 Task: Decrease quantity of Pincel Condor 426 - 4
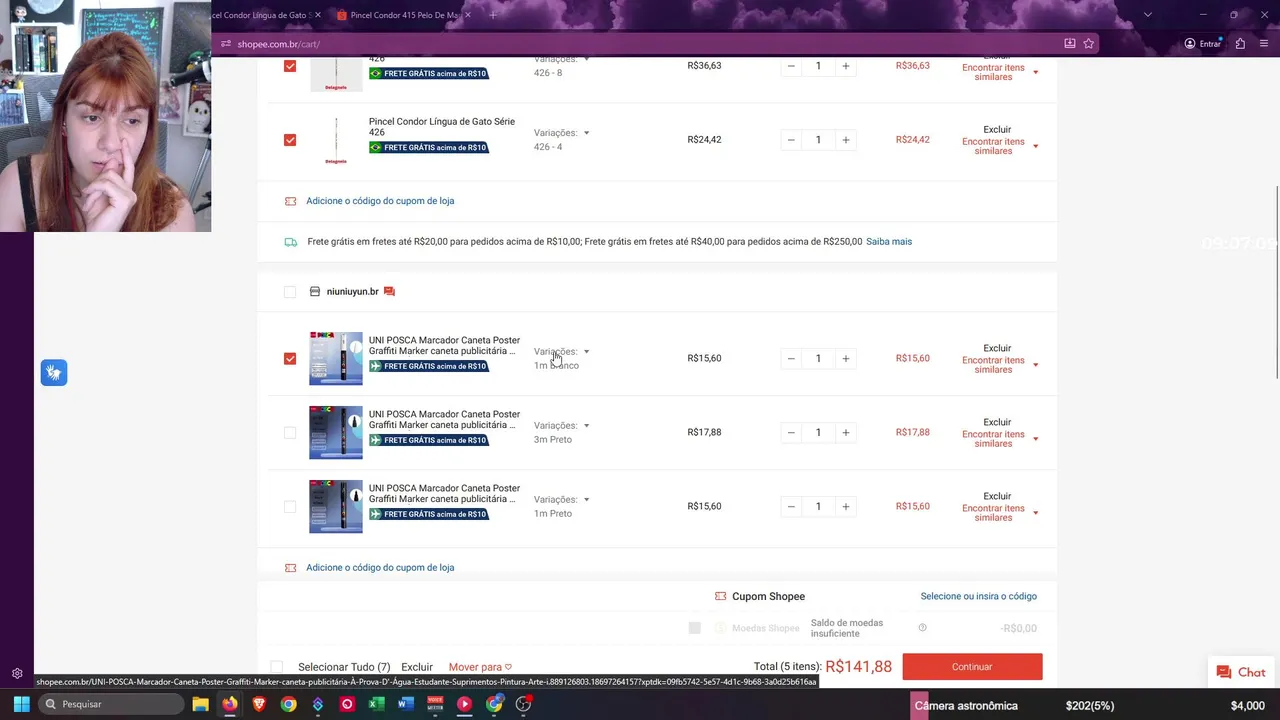(791, 140)
